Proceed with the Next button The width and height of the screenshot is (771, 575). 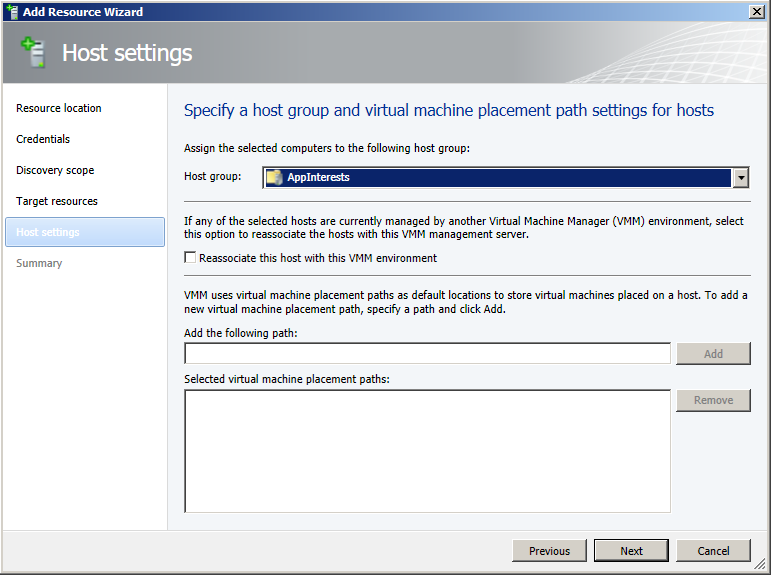631,551
